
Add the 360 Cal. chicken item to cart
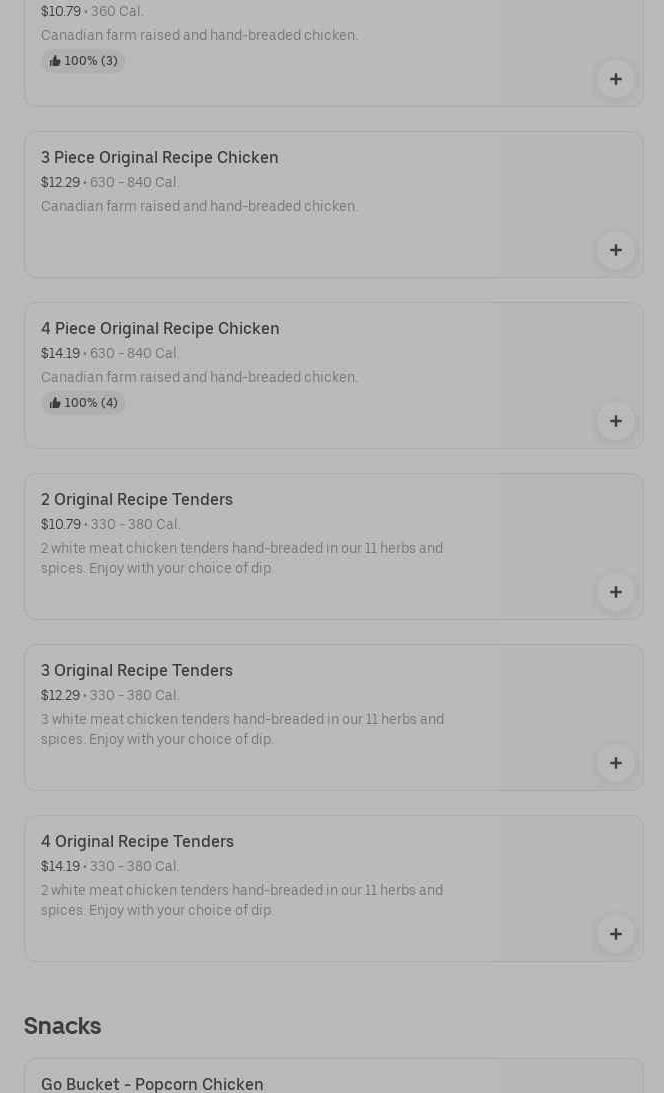pos(615,79)
